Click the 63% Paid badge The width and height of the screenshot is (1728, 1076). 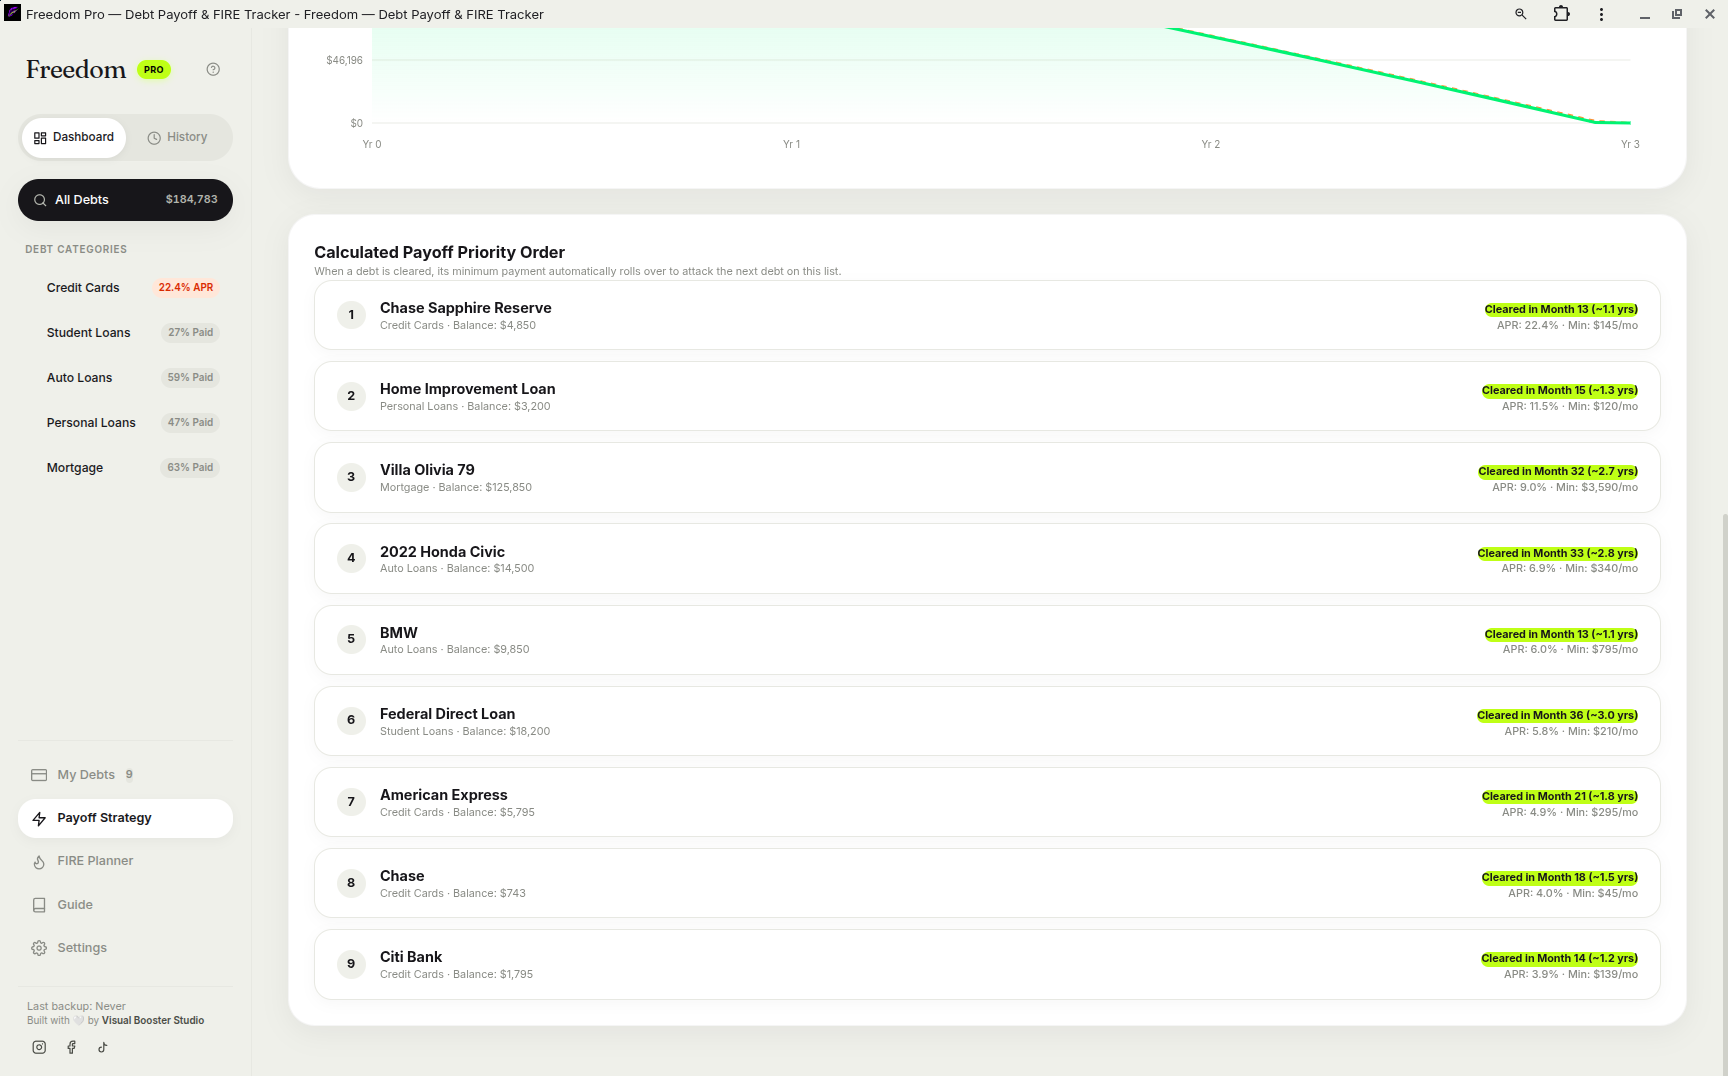coord(191,468)
